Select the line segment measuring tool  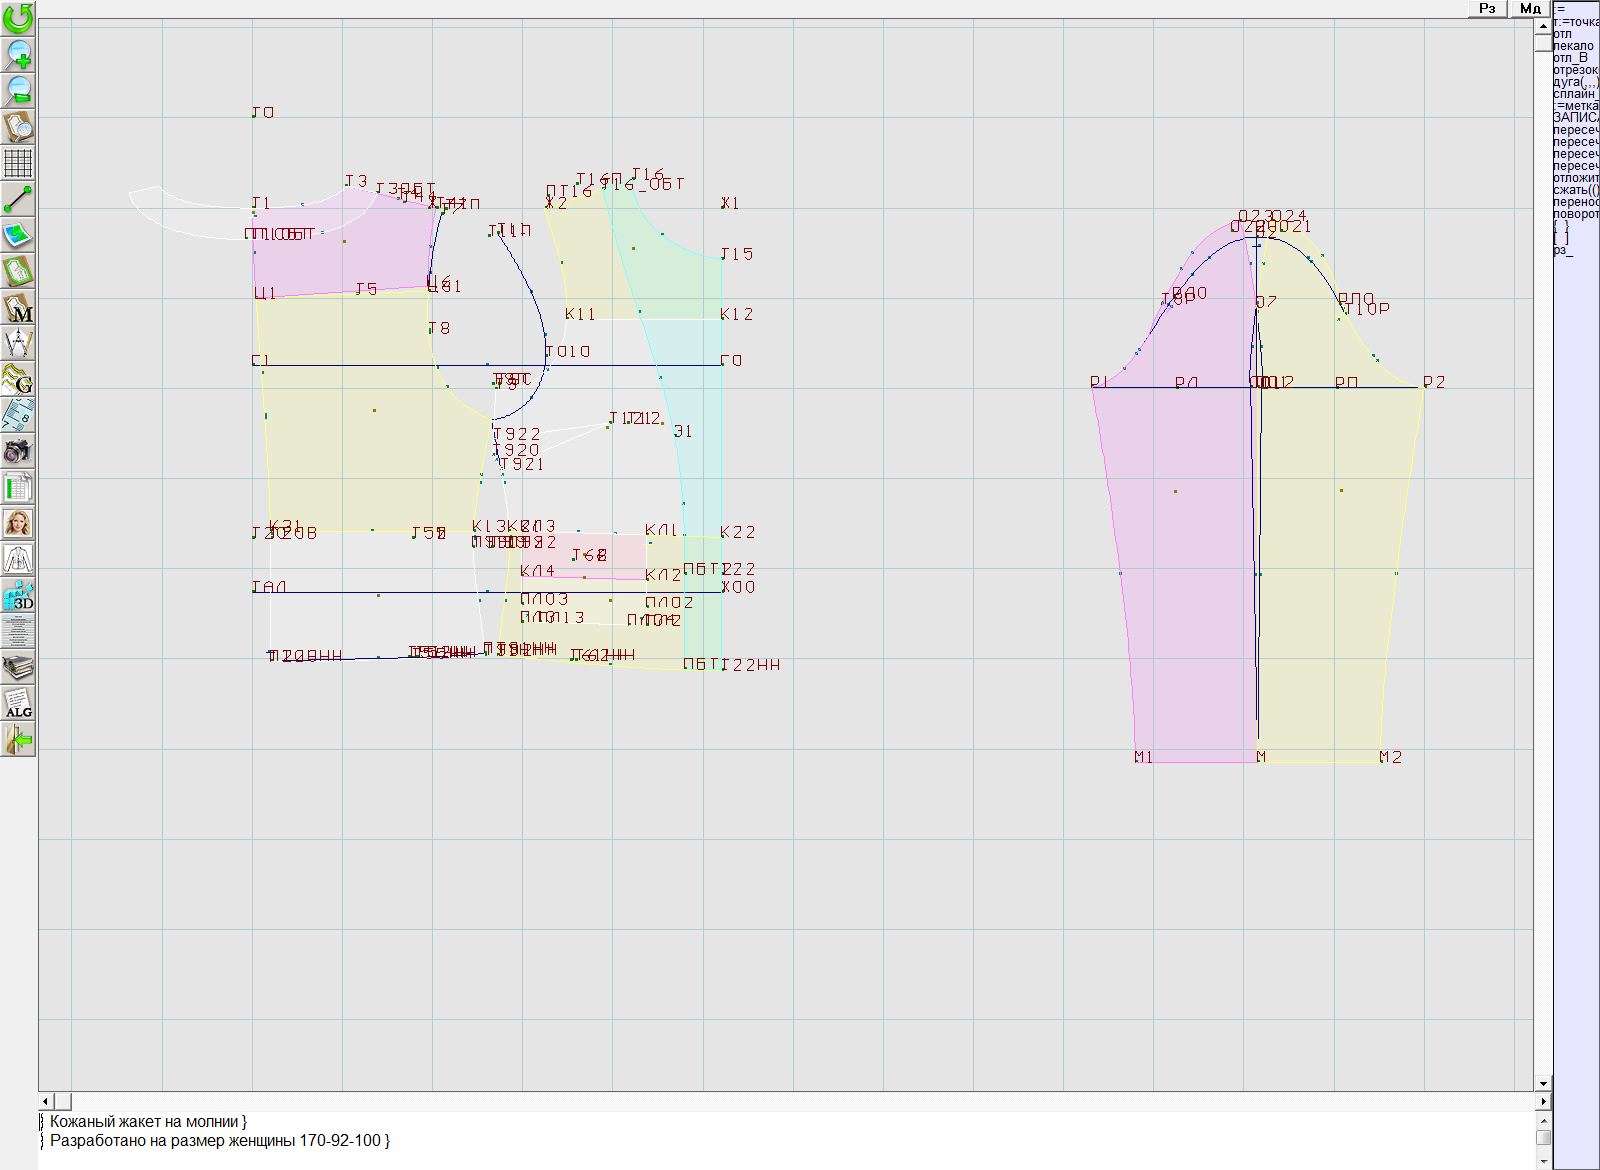pyautogui.click(x=18, y=199)
